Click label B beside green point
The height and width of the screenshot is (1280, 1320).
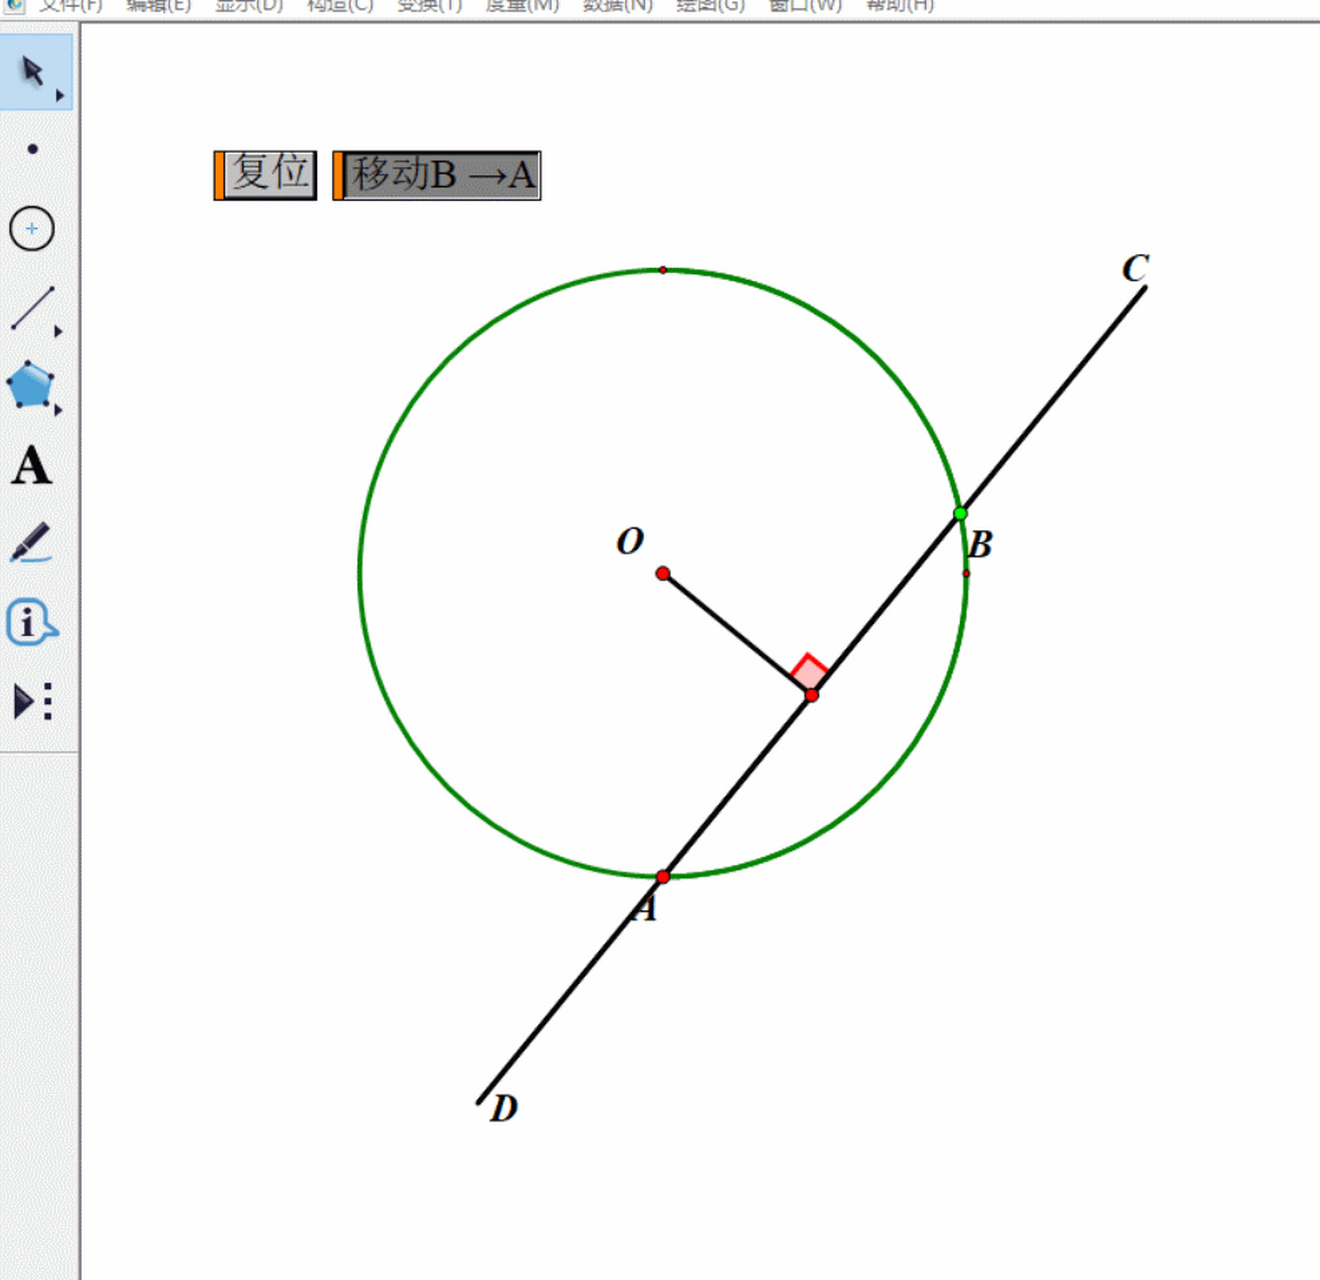click(980, 545)
